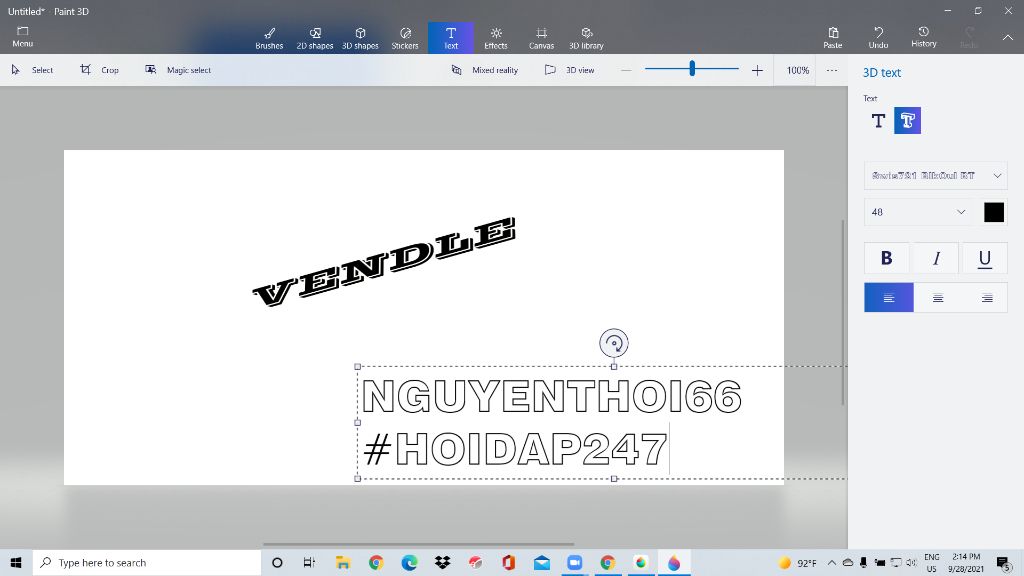Toggle Italic formatting

coord(936,258)
